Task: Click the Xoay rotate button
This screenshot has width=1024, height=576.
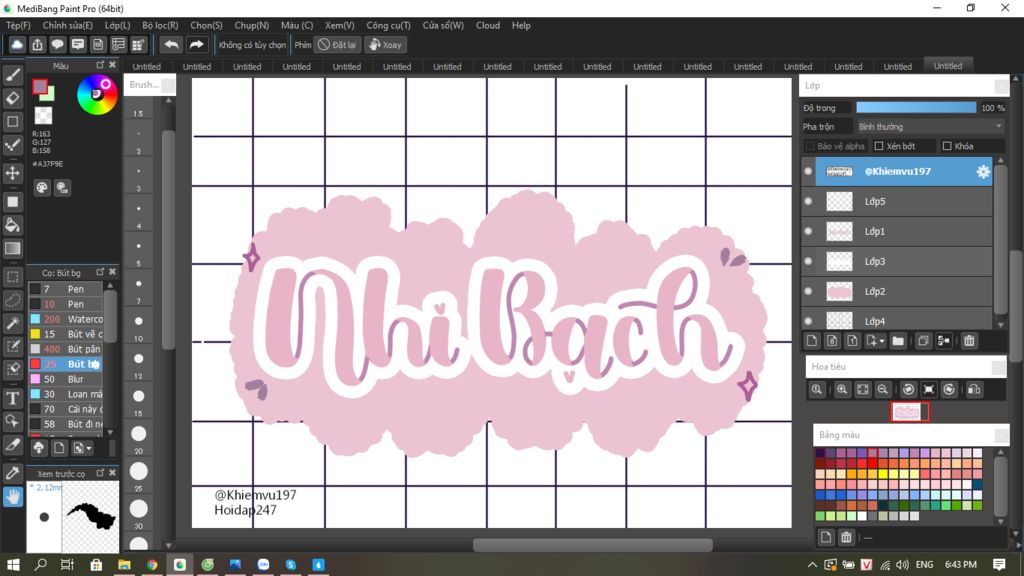Action: [385, 44]
